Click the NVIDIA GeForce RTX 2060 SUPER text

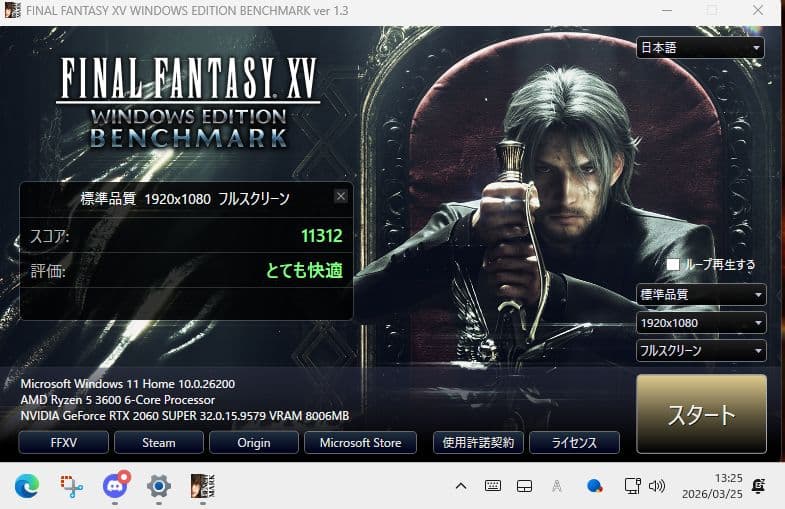(185, 416)
